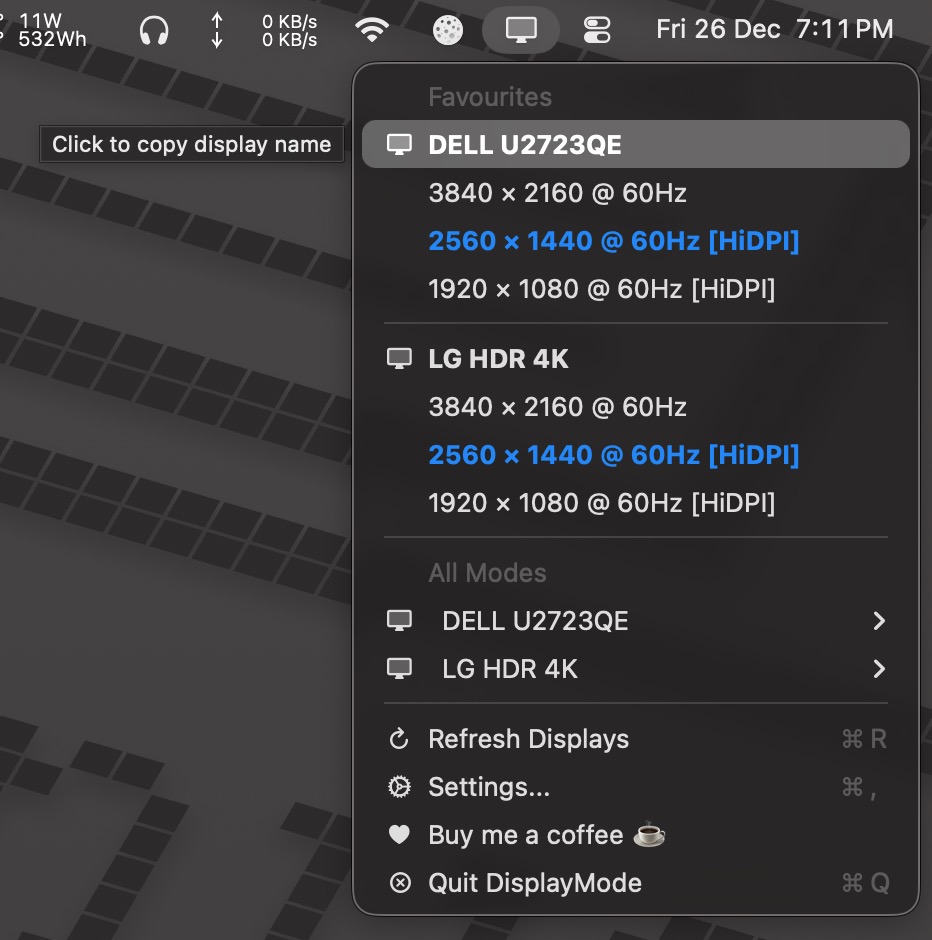Viewport: 932px width, 940px height.
Task: Click the circular refresh arrow icon
Action: [x=399, y=739]
